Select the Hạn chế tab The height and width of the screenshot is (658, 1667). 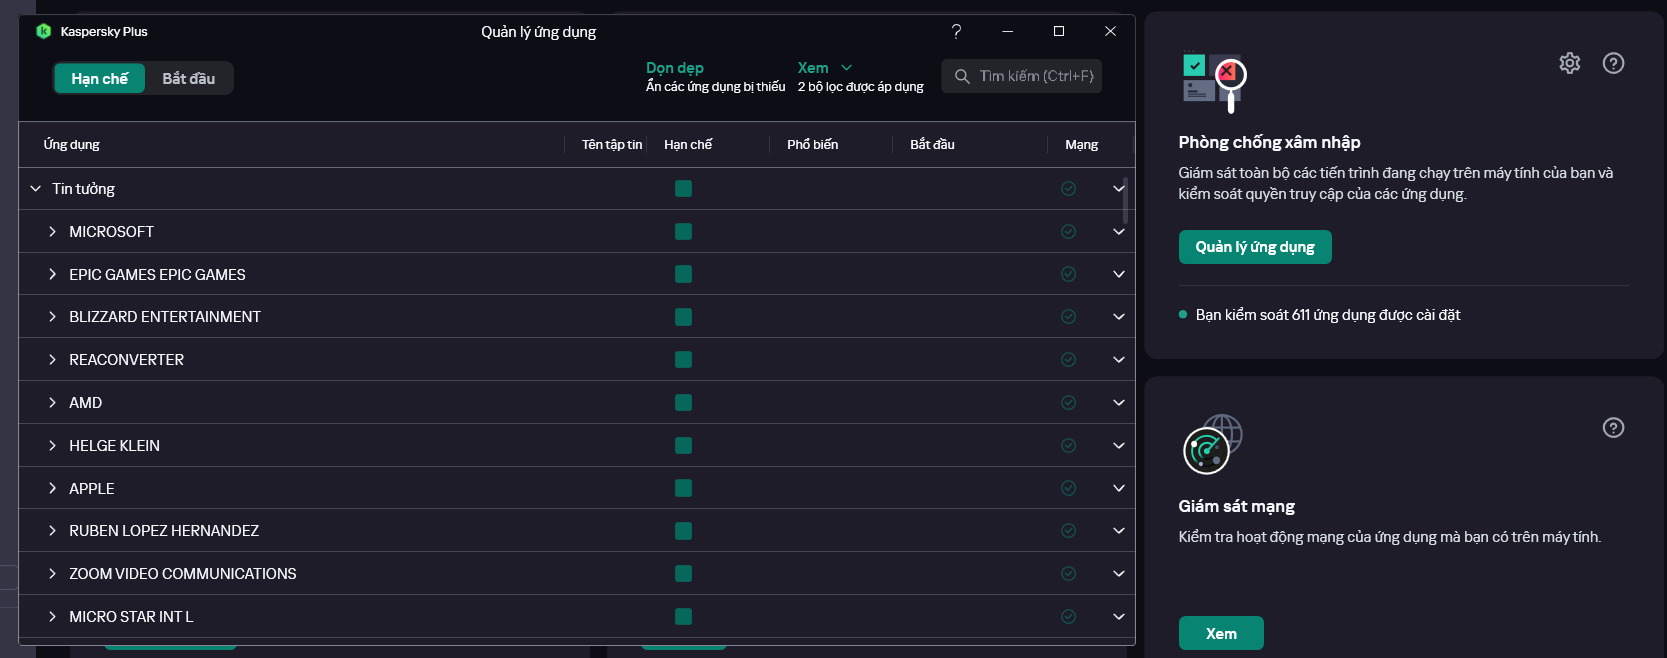(99, 78)
